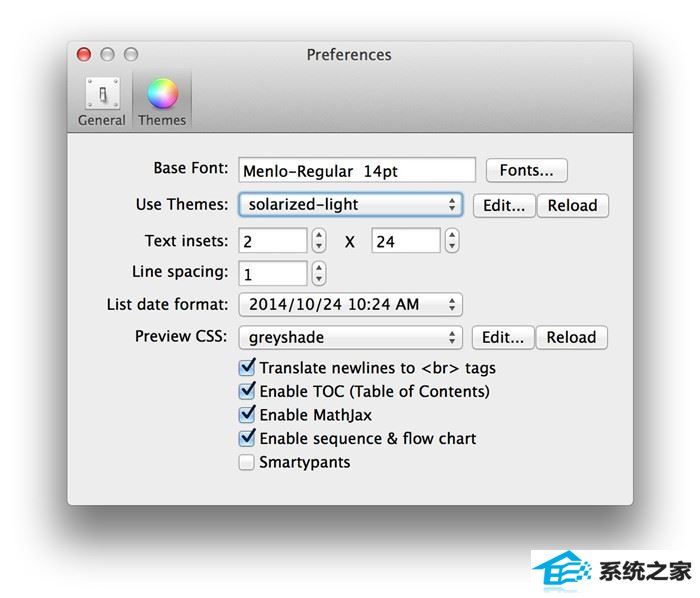Open the Fonts... picker
The width and height of the screenshot is (700, 598).
click(526, 170)
